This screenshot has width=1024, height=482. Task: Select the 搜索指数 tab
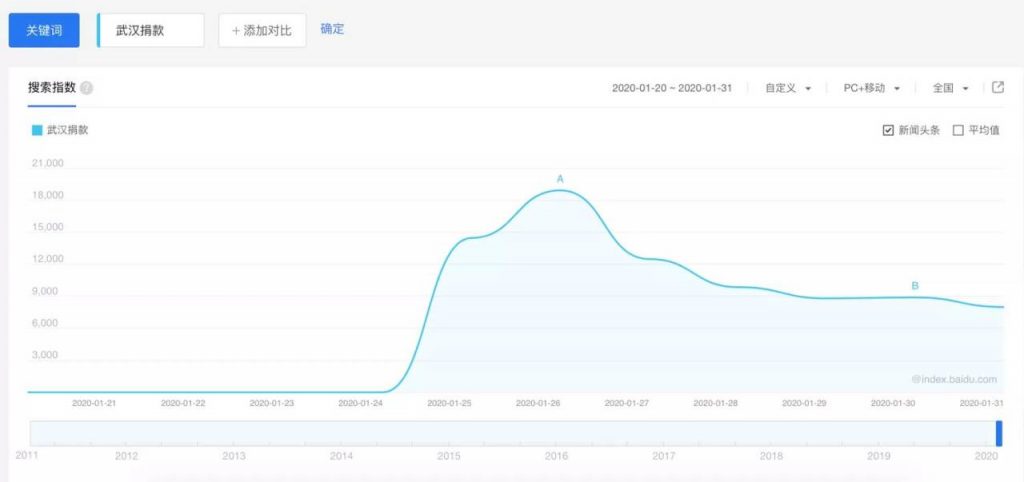point(52,88)
